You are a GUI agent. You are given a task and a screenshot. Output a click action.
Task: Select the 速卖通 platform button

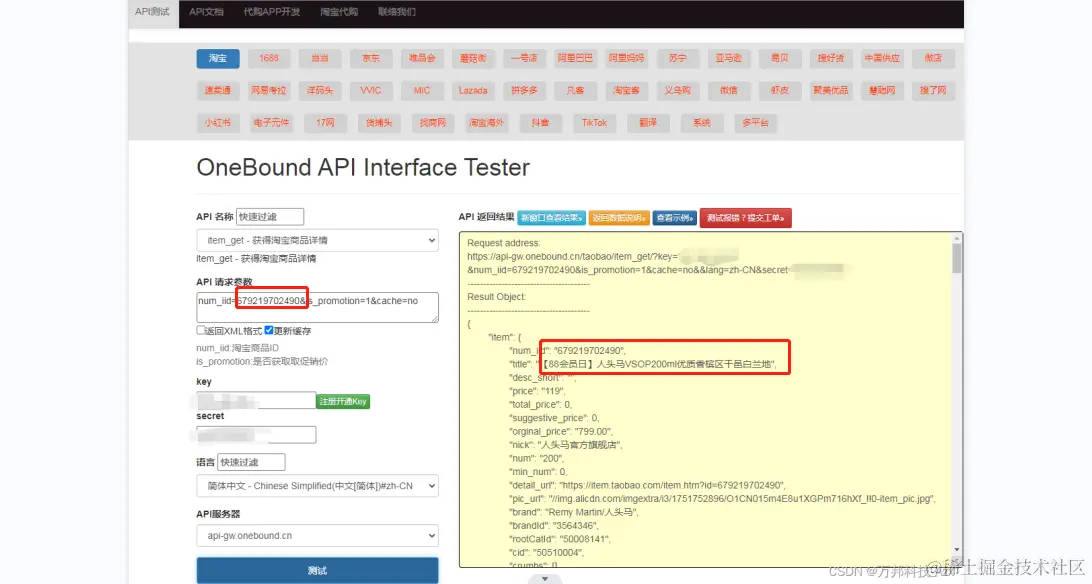tap(218, 90)
